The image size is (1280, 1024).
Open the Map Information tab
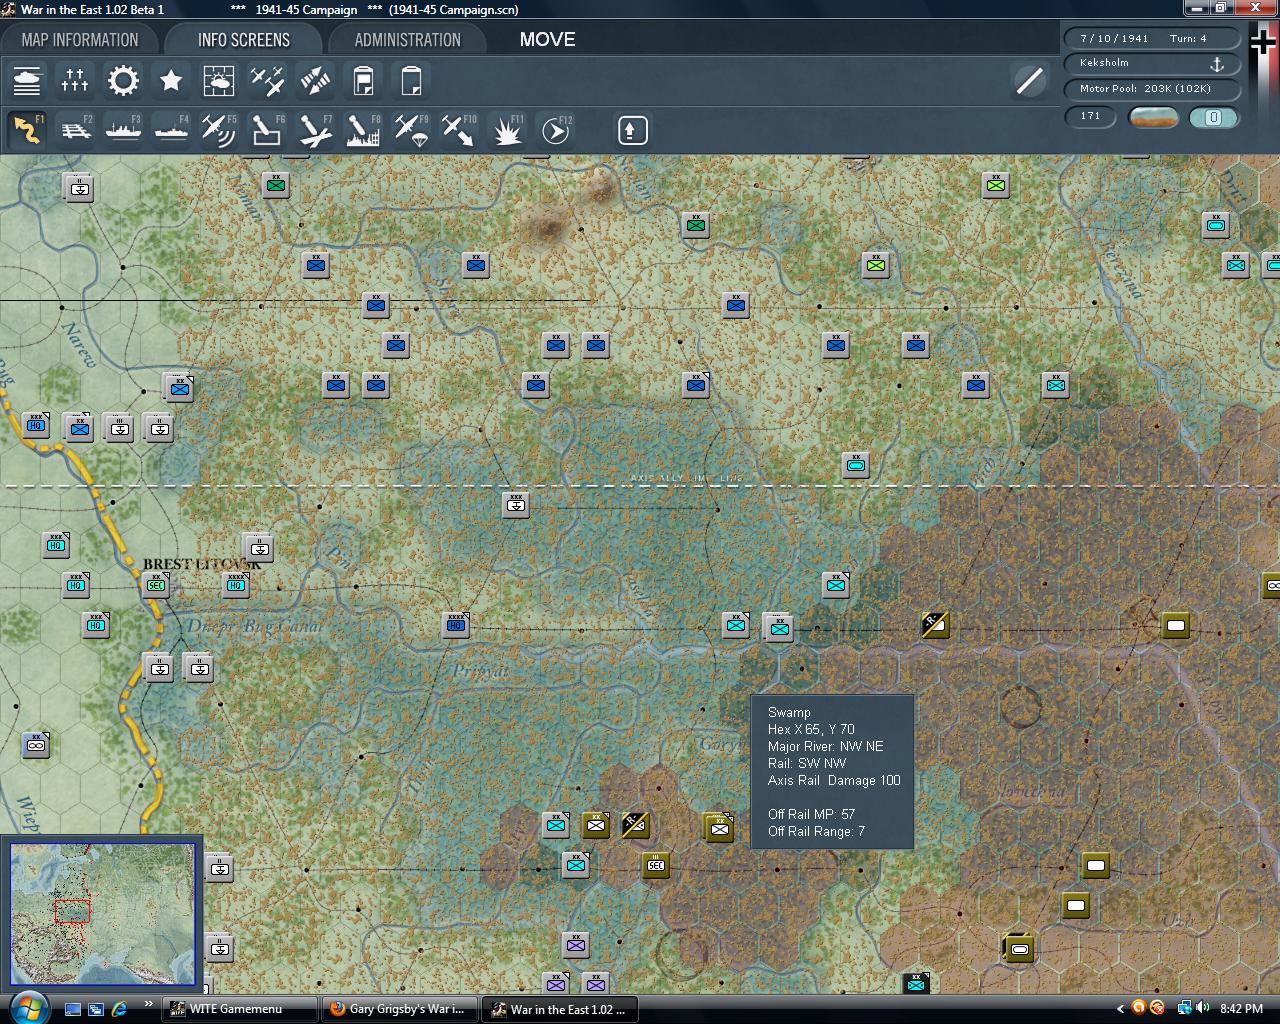pos(80,40)
